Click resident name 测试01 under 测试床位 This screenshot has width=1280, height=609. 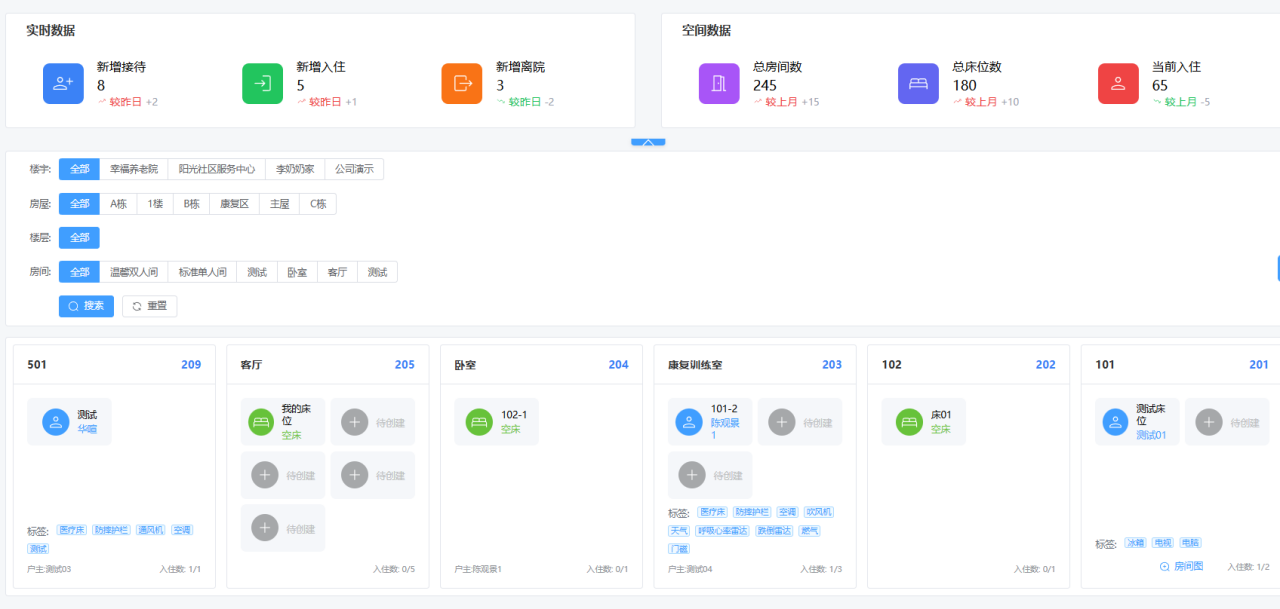click(1151, 435)
